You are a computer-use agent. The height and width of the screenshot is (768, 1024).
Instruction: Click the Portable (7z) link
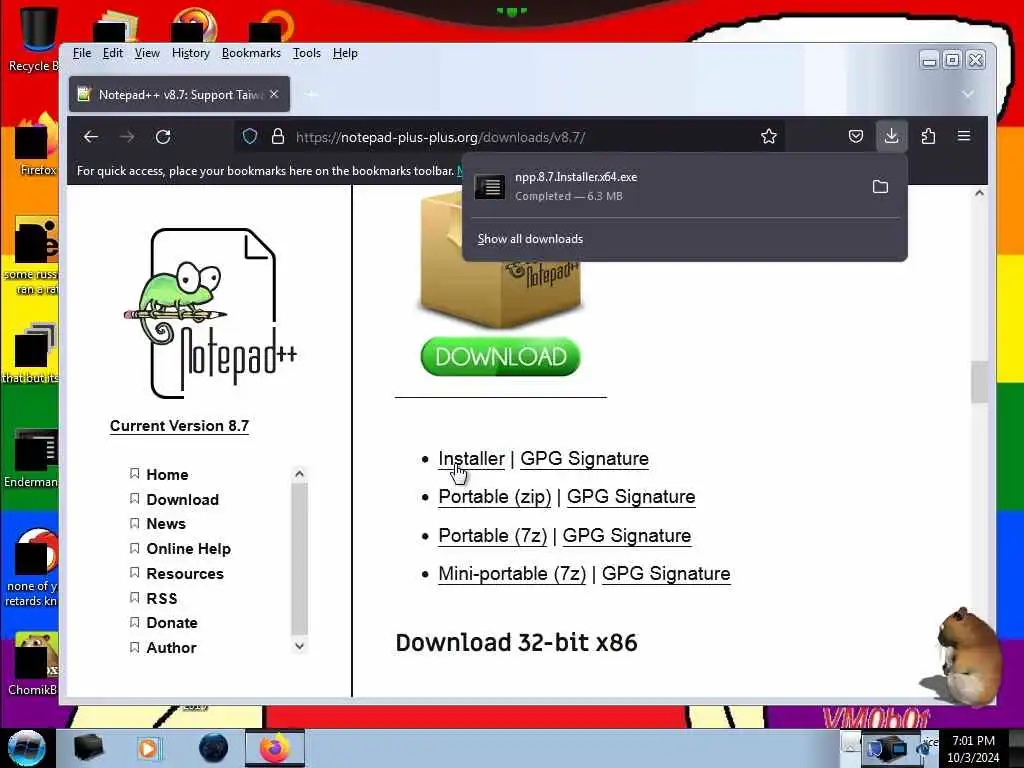click(492, 536)
